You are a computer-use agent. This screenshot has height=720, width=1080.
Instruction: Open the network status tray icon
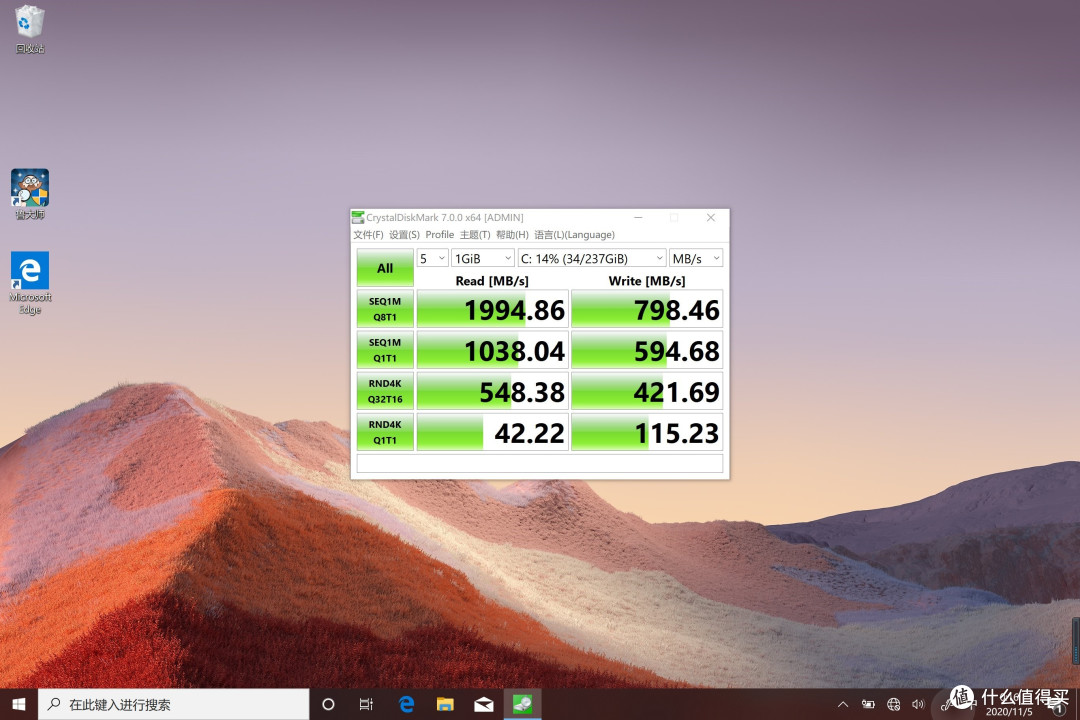(893, 704)
